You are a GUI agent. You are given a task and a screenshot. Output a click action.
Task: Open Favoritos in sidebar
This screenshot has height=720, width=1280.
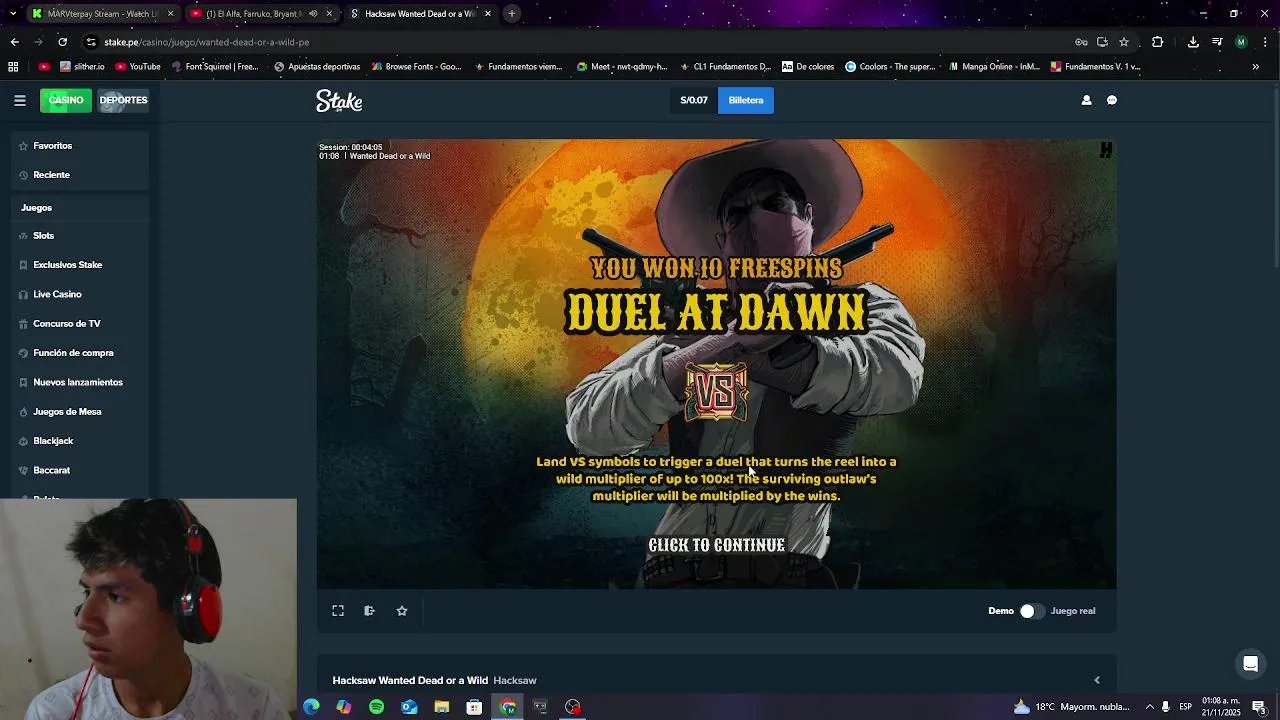pos(80,146)
